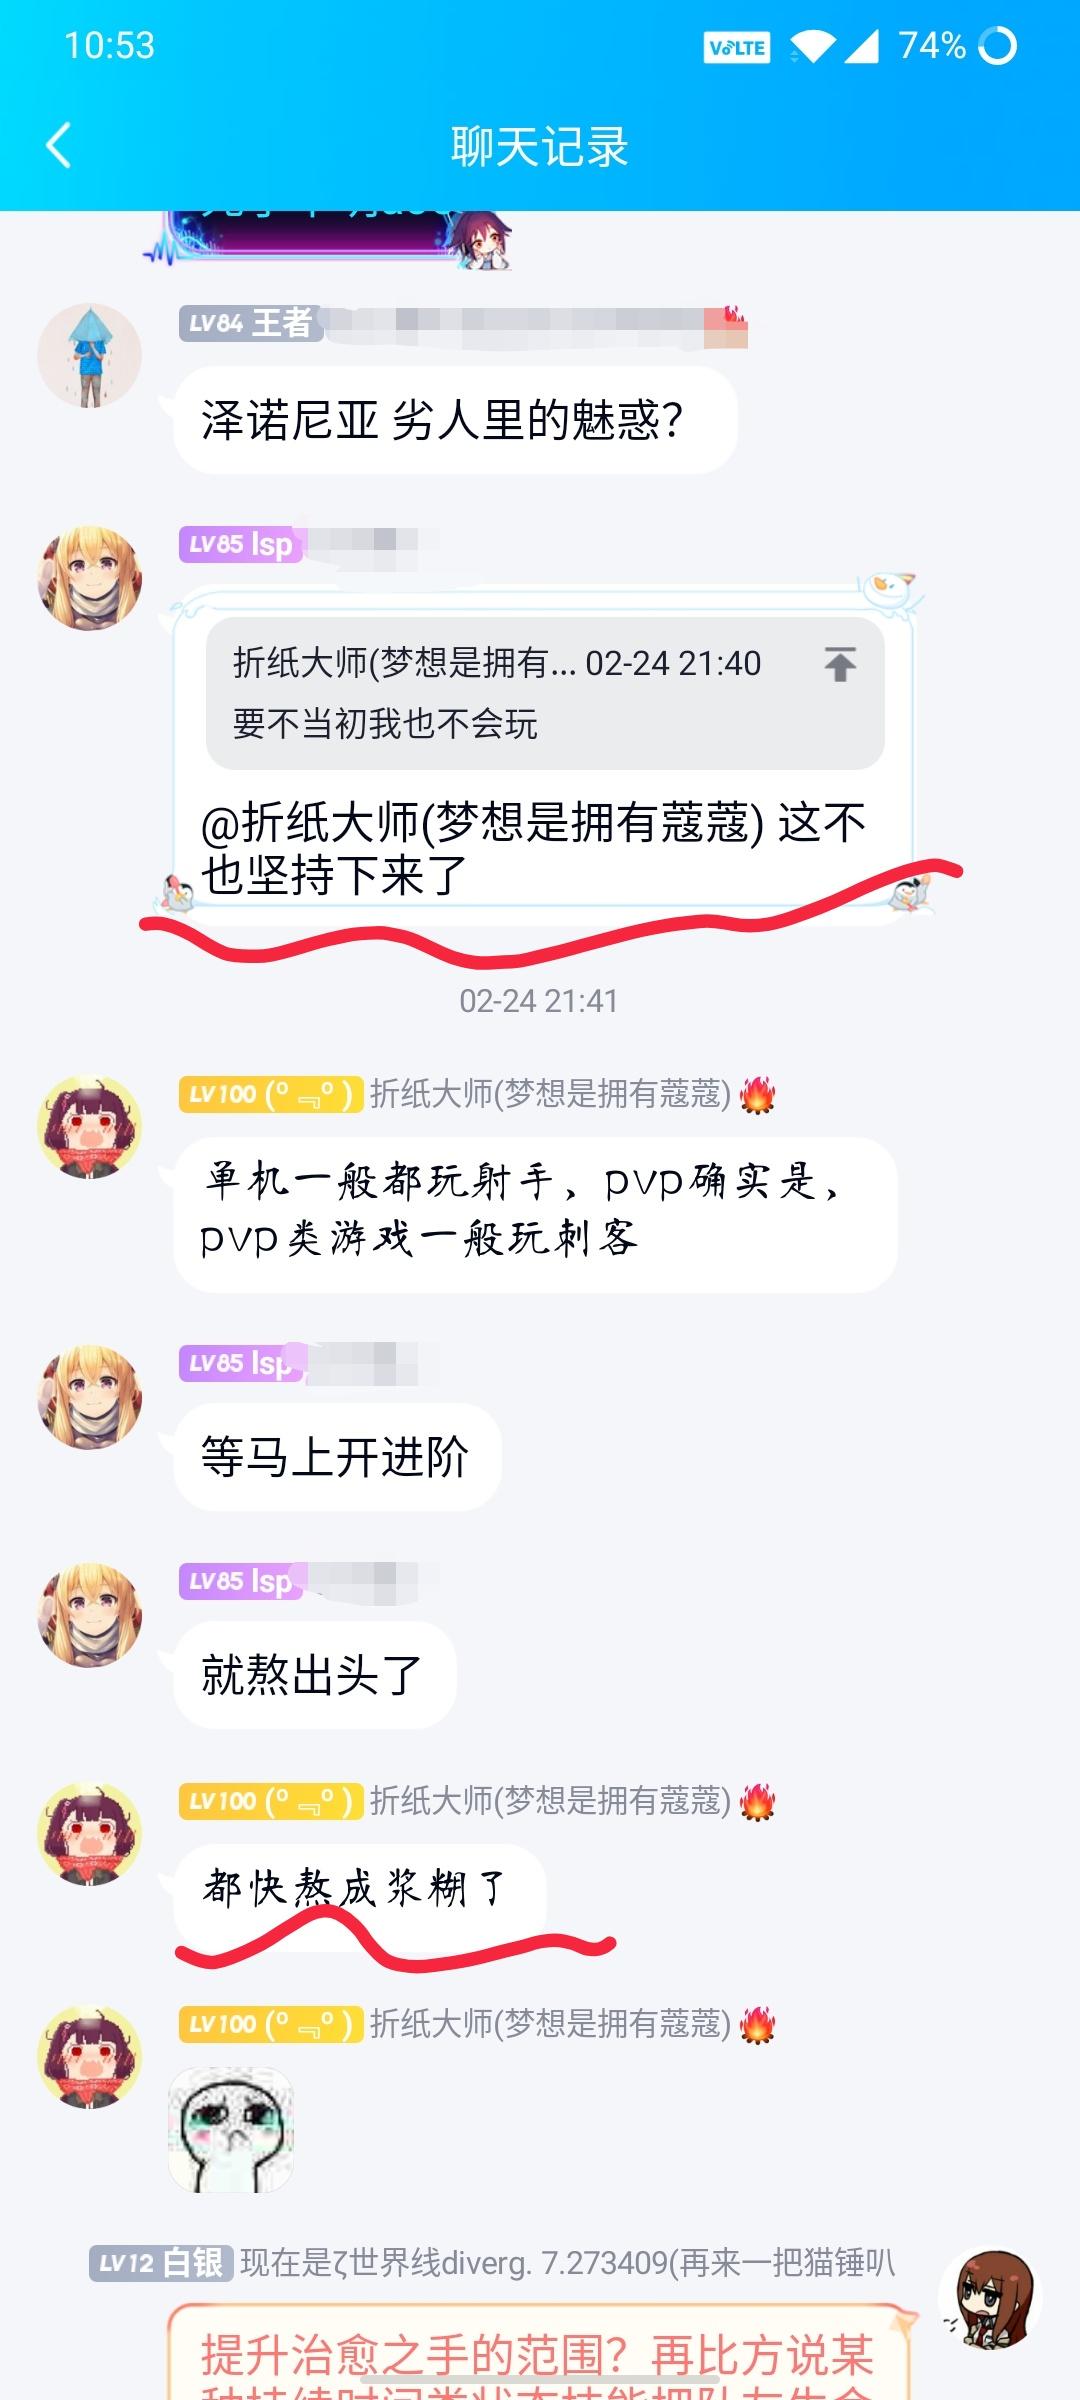Screen dimensions: 1080x2400
Task: Tap message 泽诺尼亚 劣人里的魅惑?
Action: click(456, 420)
